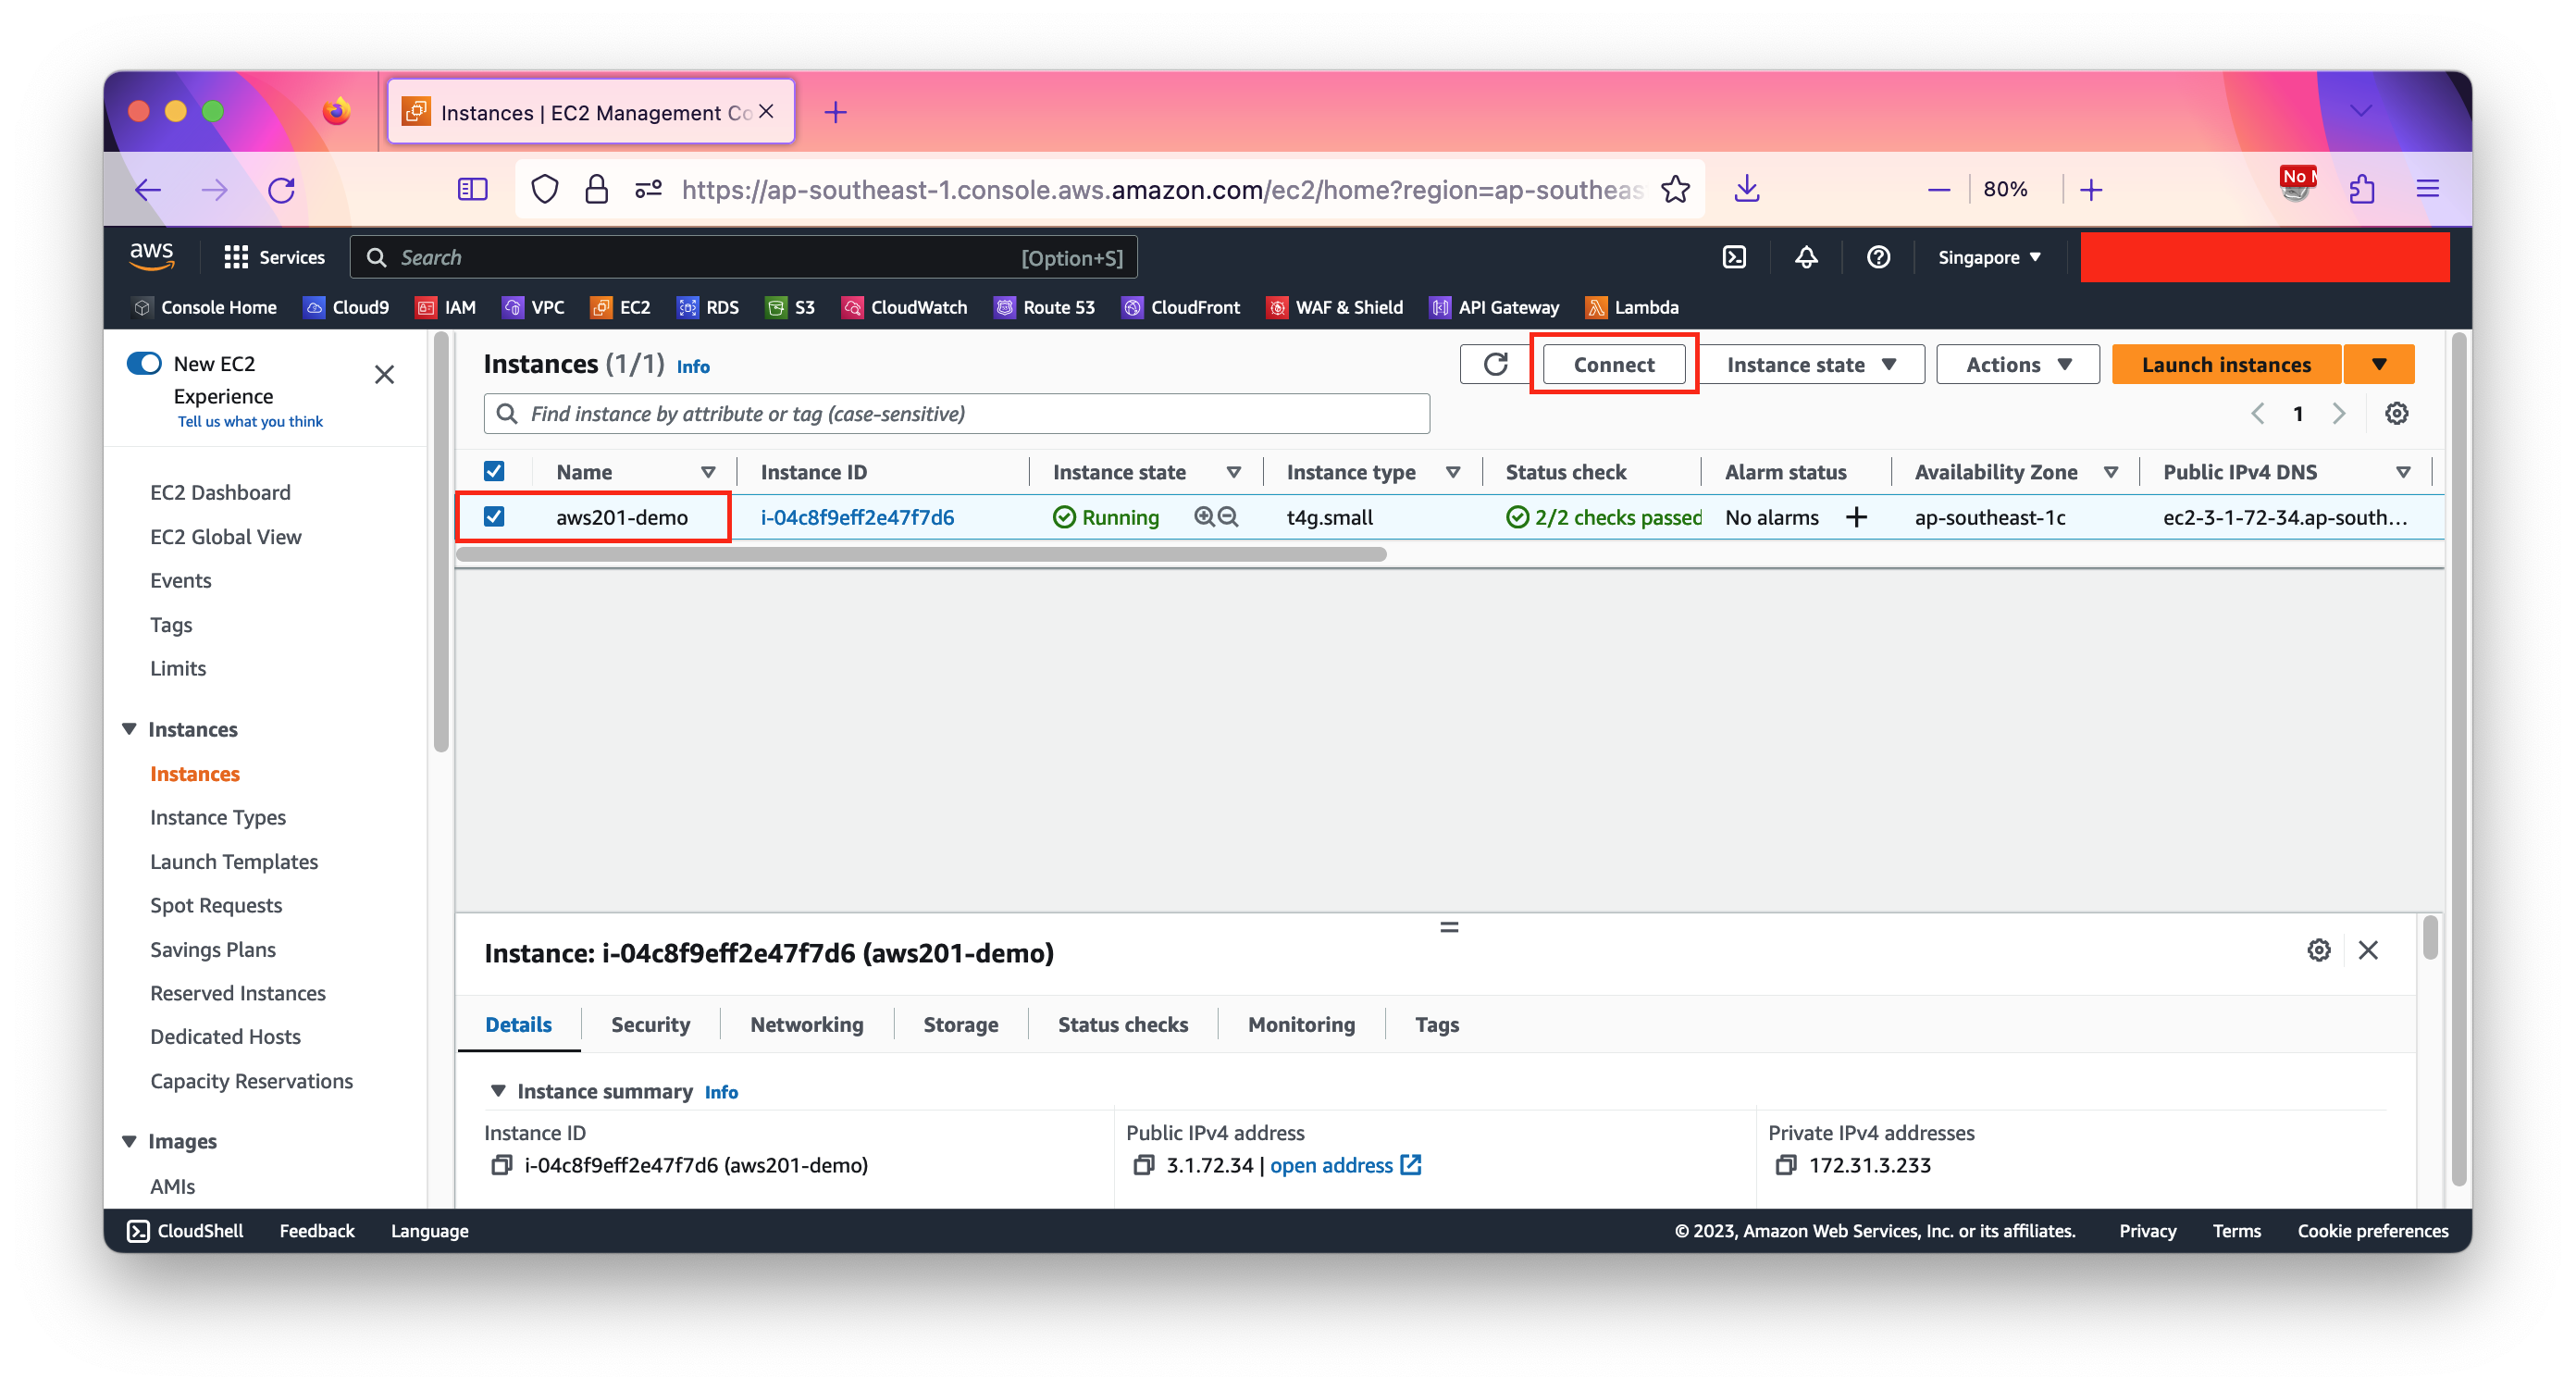
Task: Sort by the Instance type column arrow
Action: click(1452, 472)
